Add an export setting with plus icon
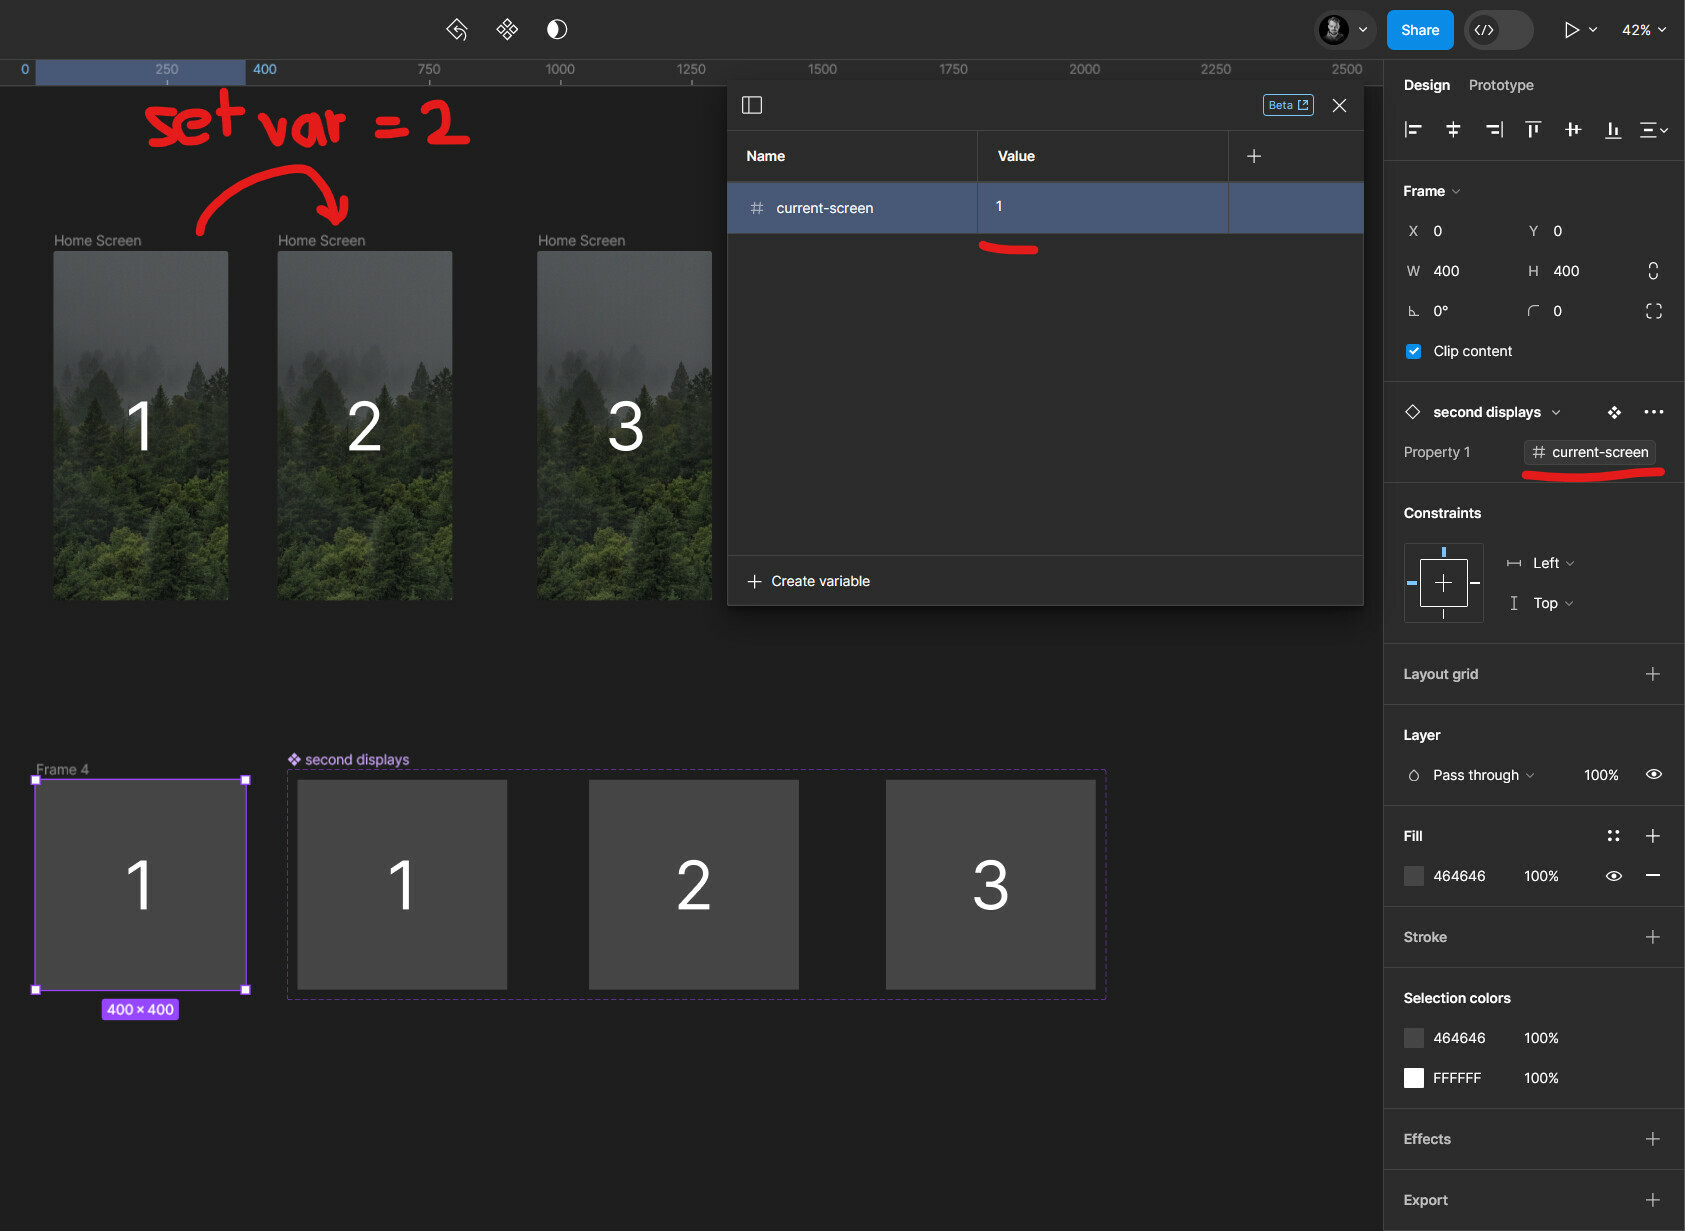The height and width of the screenshot is (1231, 1685). pos(1653,1200)
